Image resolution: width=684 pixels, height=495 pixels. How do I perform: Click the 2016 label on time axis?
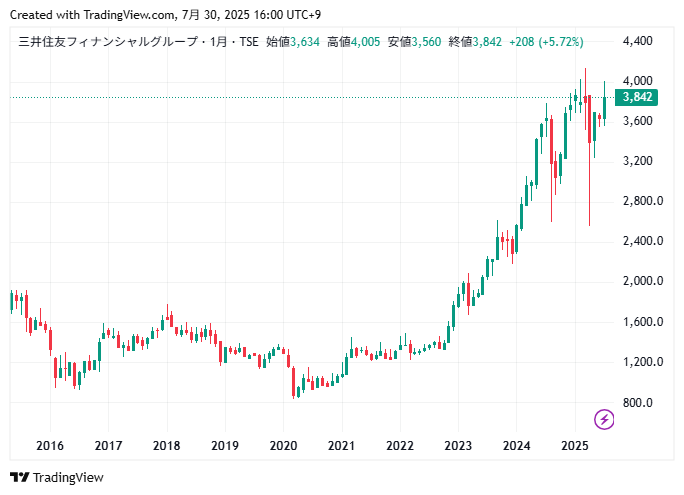50,446
